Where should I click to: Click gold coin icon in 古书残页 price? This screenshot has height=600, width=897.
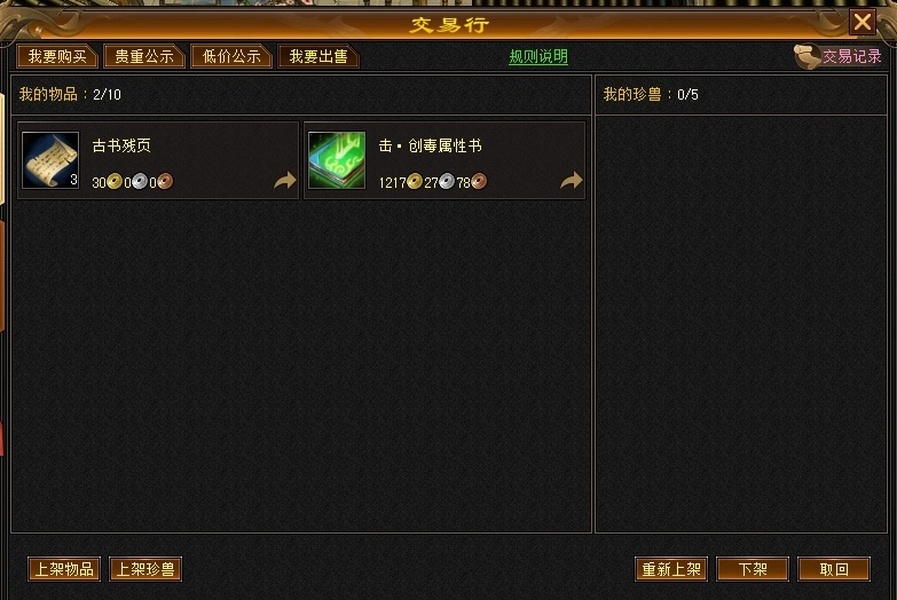(x=114, y=182)
